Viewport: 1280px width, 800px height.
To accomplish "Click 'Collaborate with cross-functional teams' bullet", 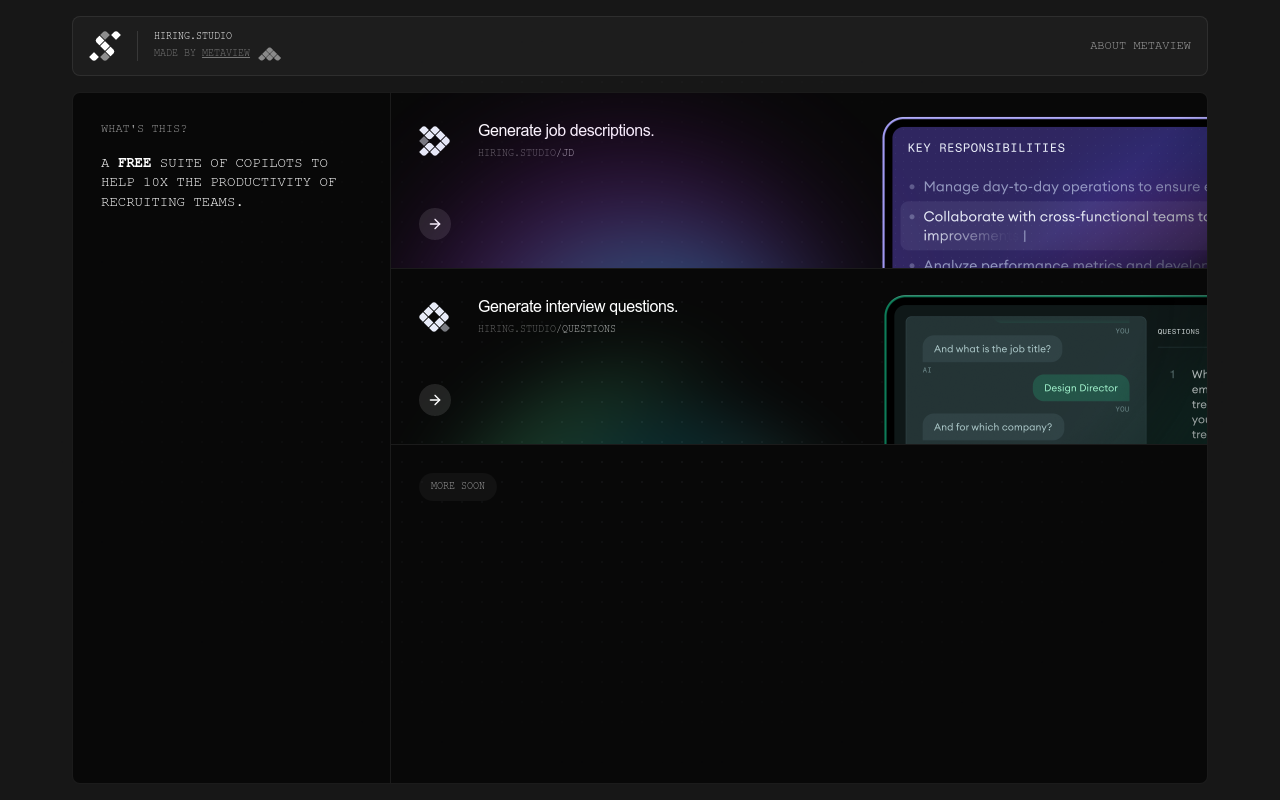I will (x=1054, y=226).
